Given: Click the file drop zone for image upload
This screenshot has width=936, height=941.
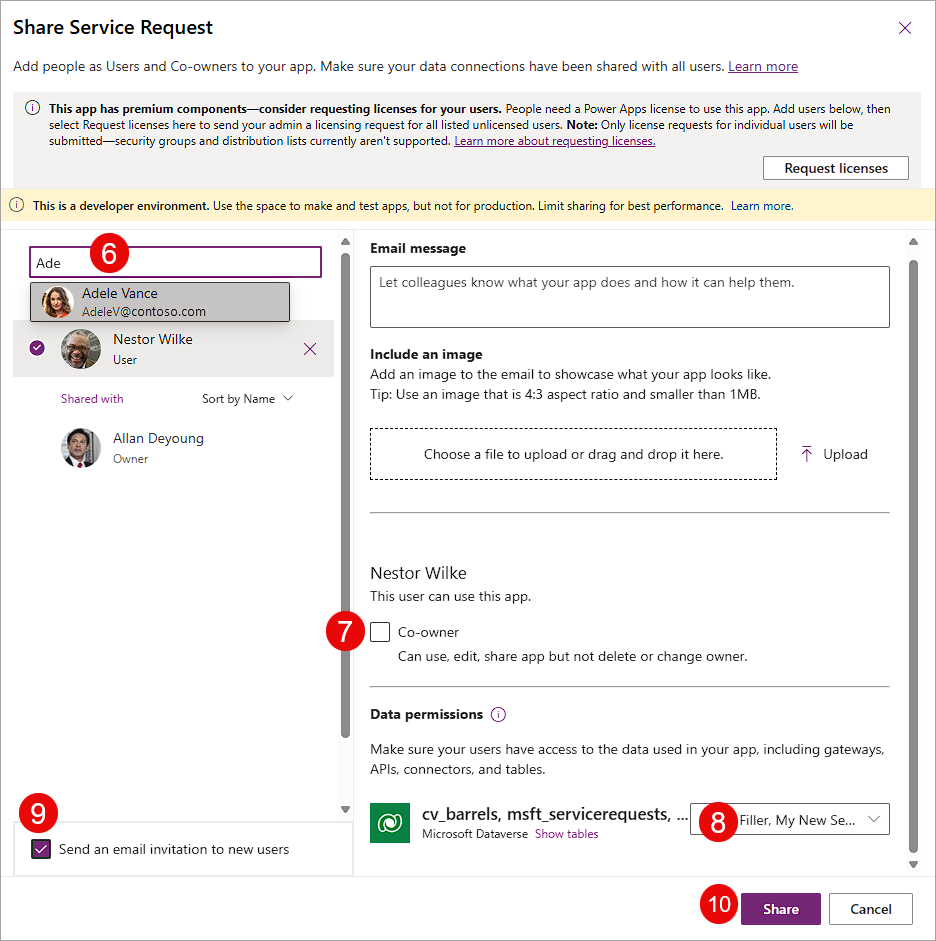Looking at the screenshot, I should tap(573, 454).
